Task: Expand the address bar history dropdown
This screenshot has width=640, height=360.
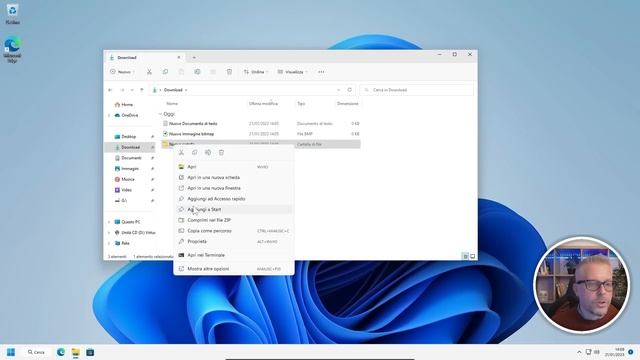Action: tap(338, 90)
